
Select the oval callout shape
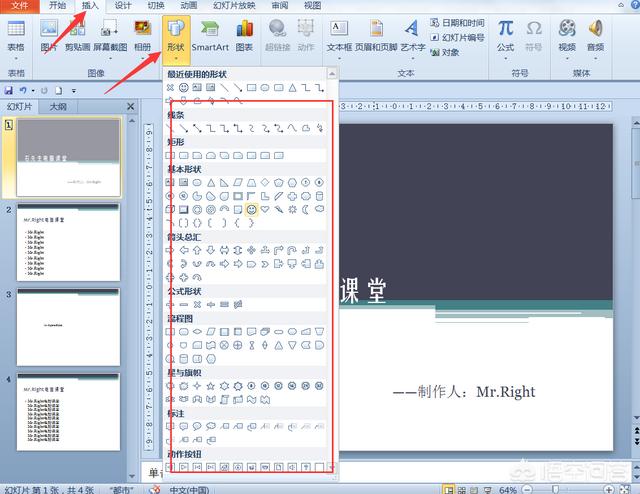click(197, 427)
